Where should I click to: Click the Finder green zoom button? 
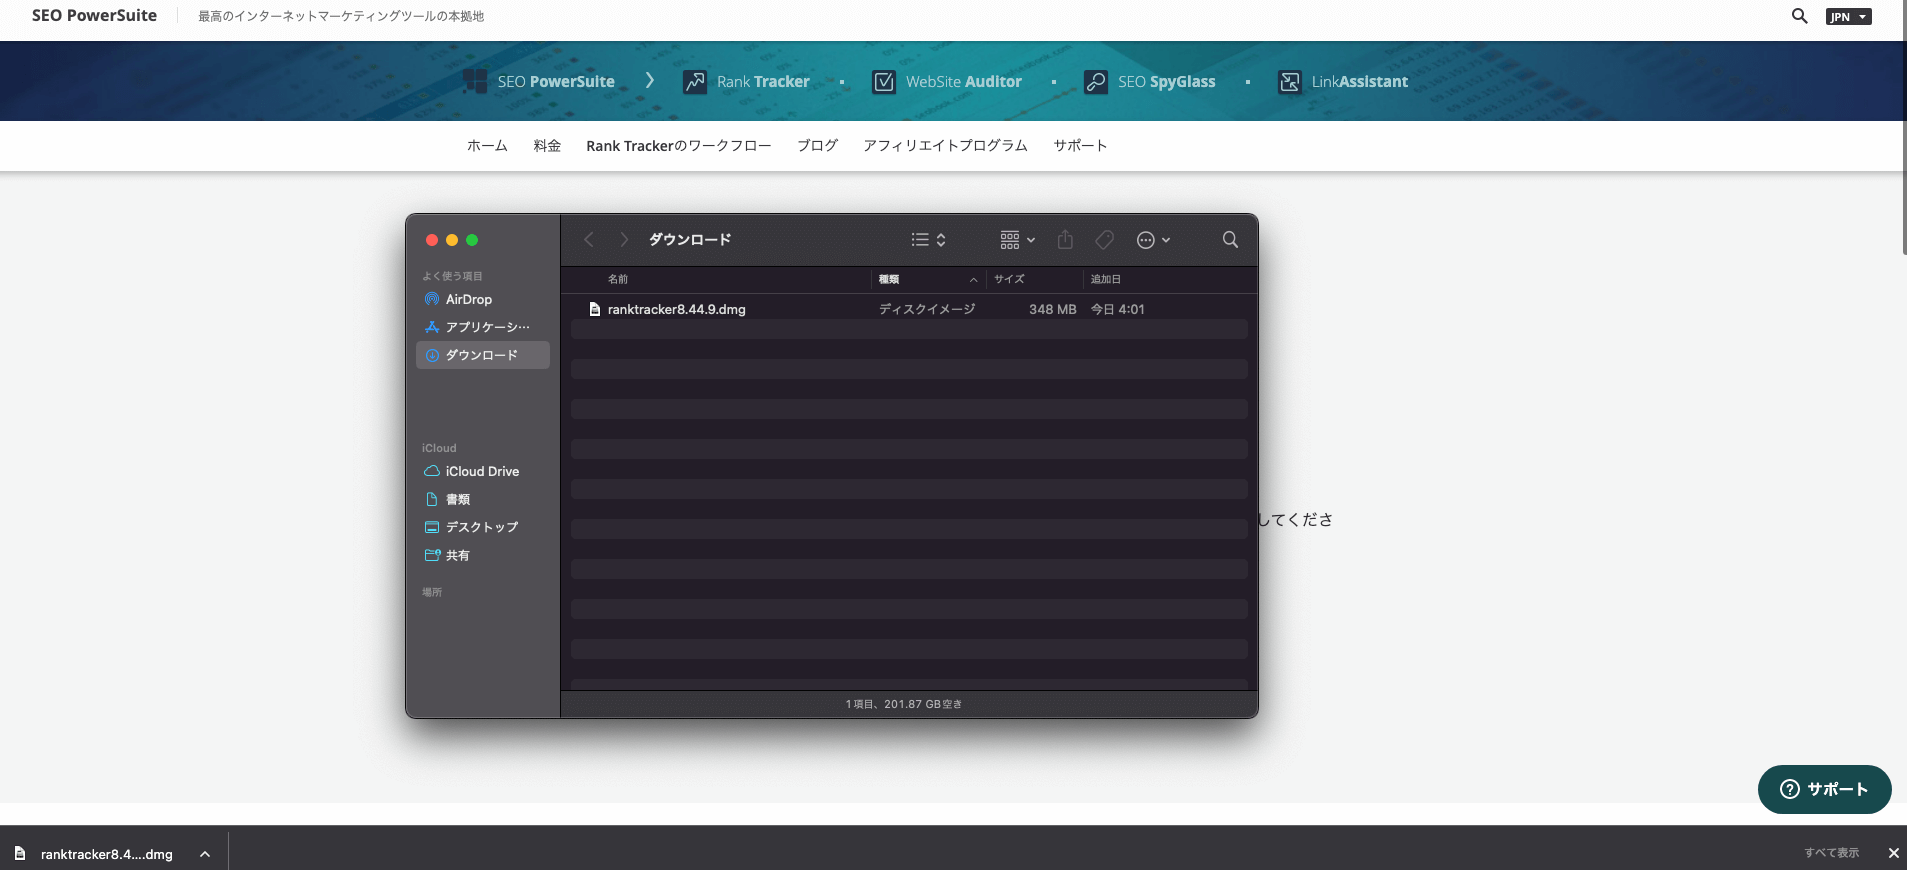[472, 240]
